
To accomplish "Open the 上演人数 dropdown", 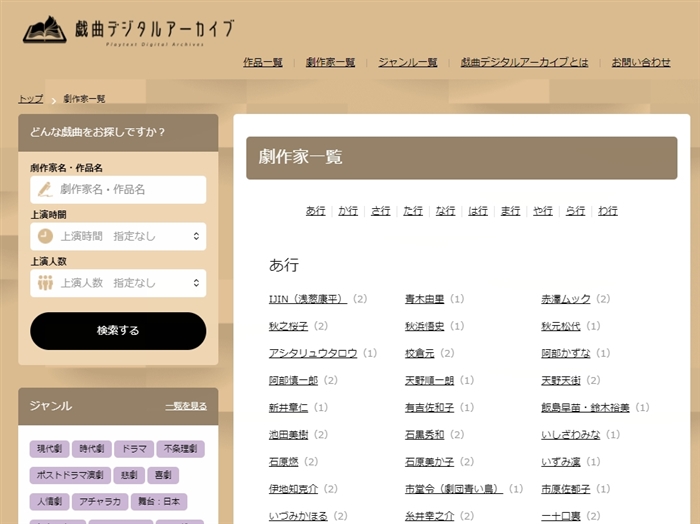I will (118, 283).
